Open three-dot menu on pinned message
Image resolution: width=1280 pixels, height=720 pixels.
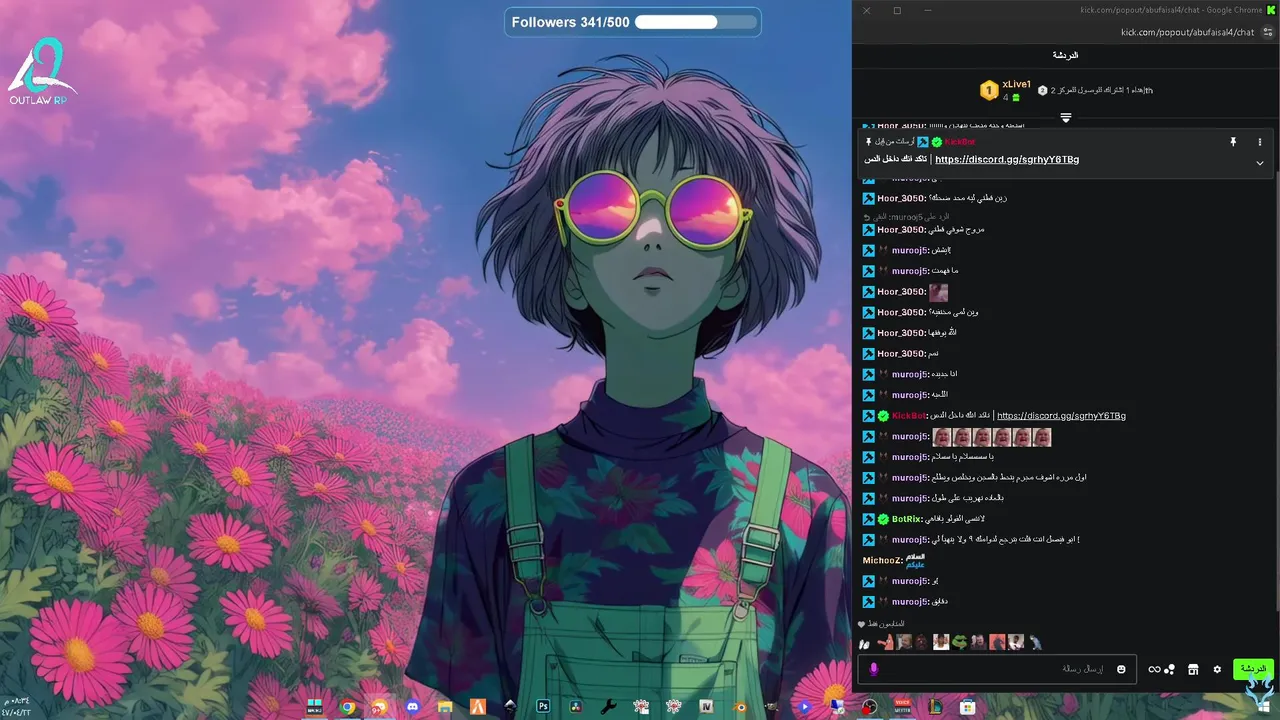pyautogui.click(x=1260, y=142)
